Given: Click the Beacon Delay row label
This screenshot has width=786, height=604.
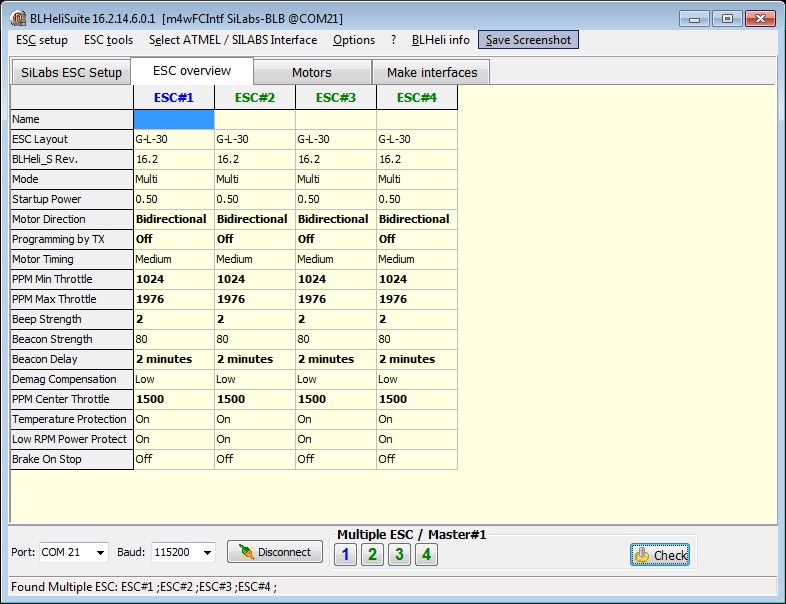Looking at the screenshot, I should 72,359.
